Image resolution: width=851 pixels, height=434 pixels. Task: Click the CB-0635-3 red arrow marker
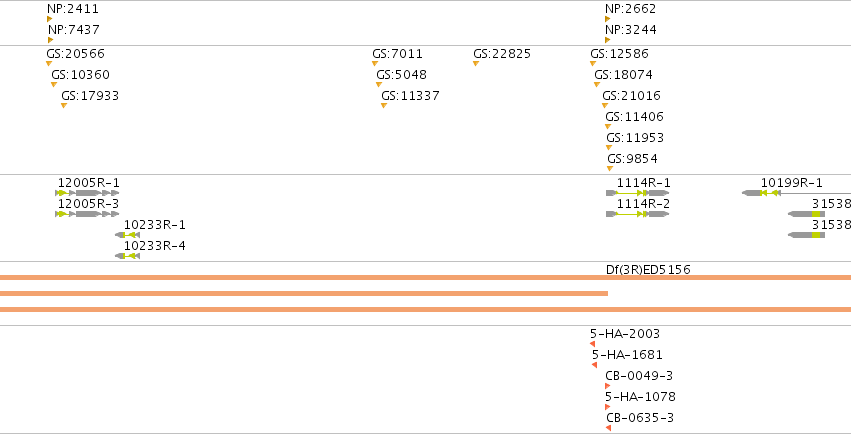[x=608, y=428]
